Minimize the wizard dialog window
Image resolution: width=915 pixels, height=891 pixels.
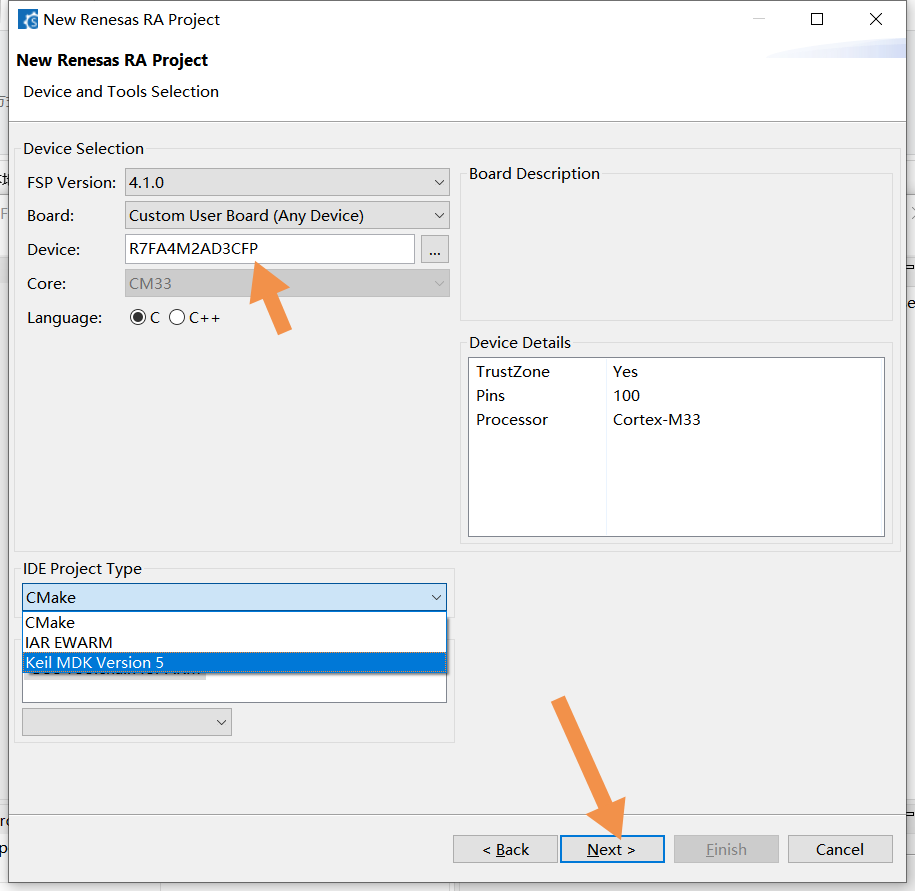759,19
